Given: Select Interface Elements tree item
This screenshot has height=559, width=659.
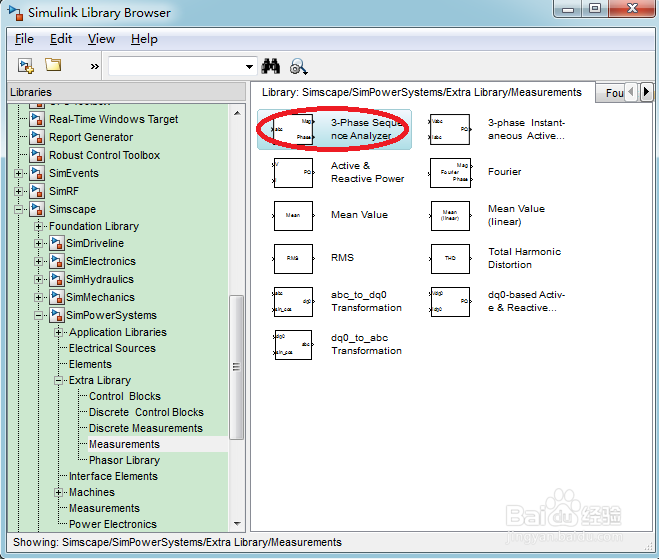Looking at the screenshot, I should (x=113, y=476).
